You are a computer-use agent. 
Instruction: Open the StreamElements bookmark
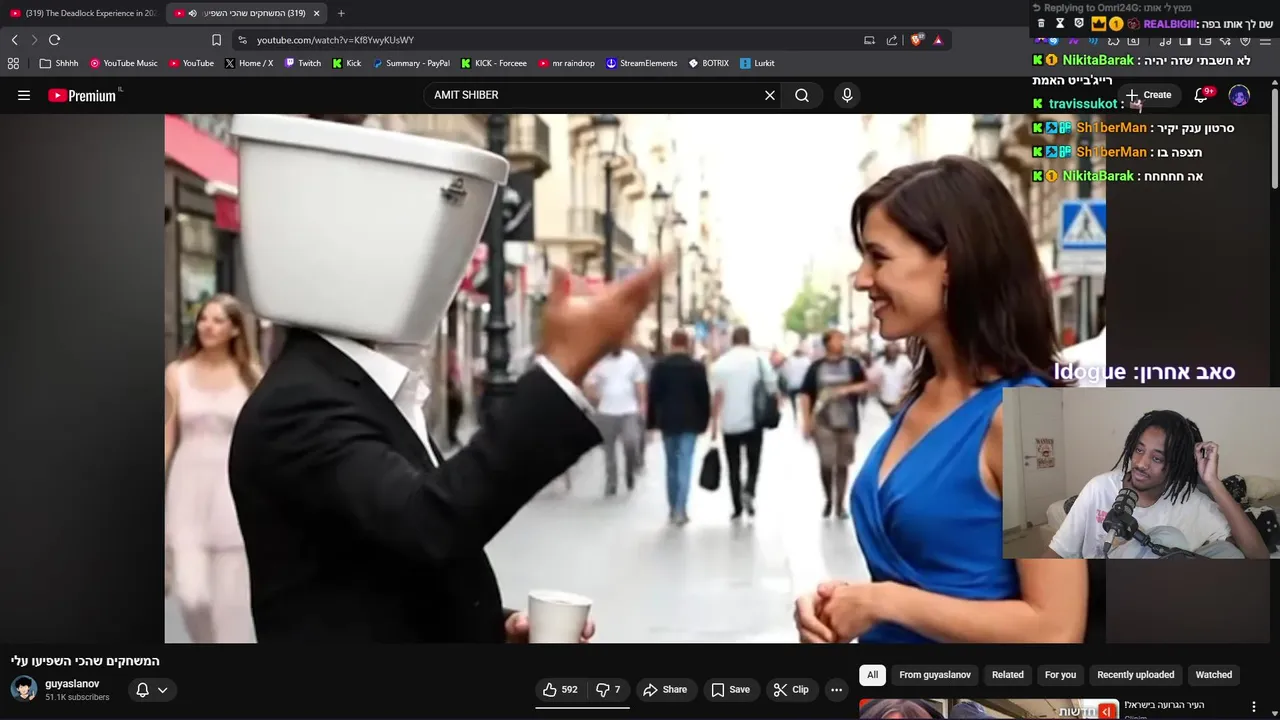click(642, 63)
